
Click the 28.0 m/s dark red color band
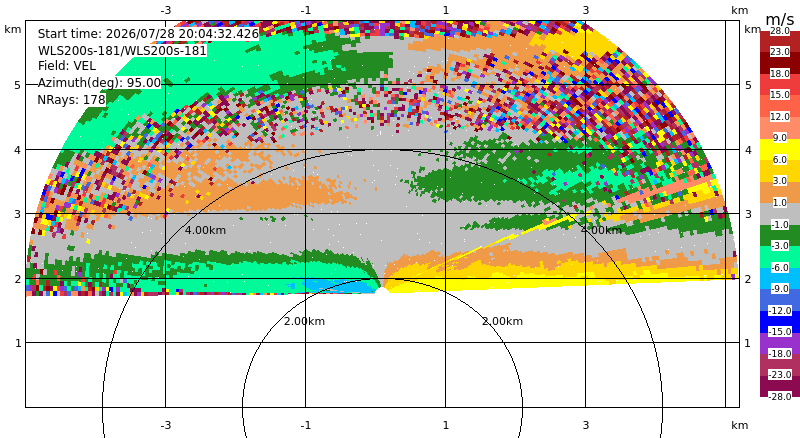click(x=780, y=31)
